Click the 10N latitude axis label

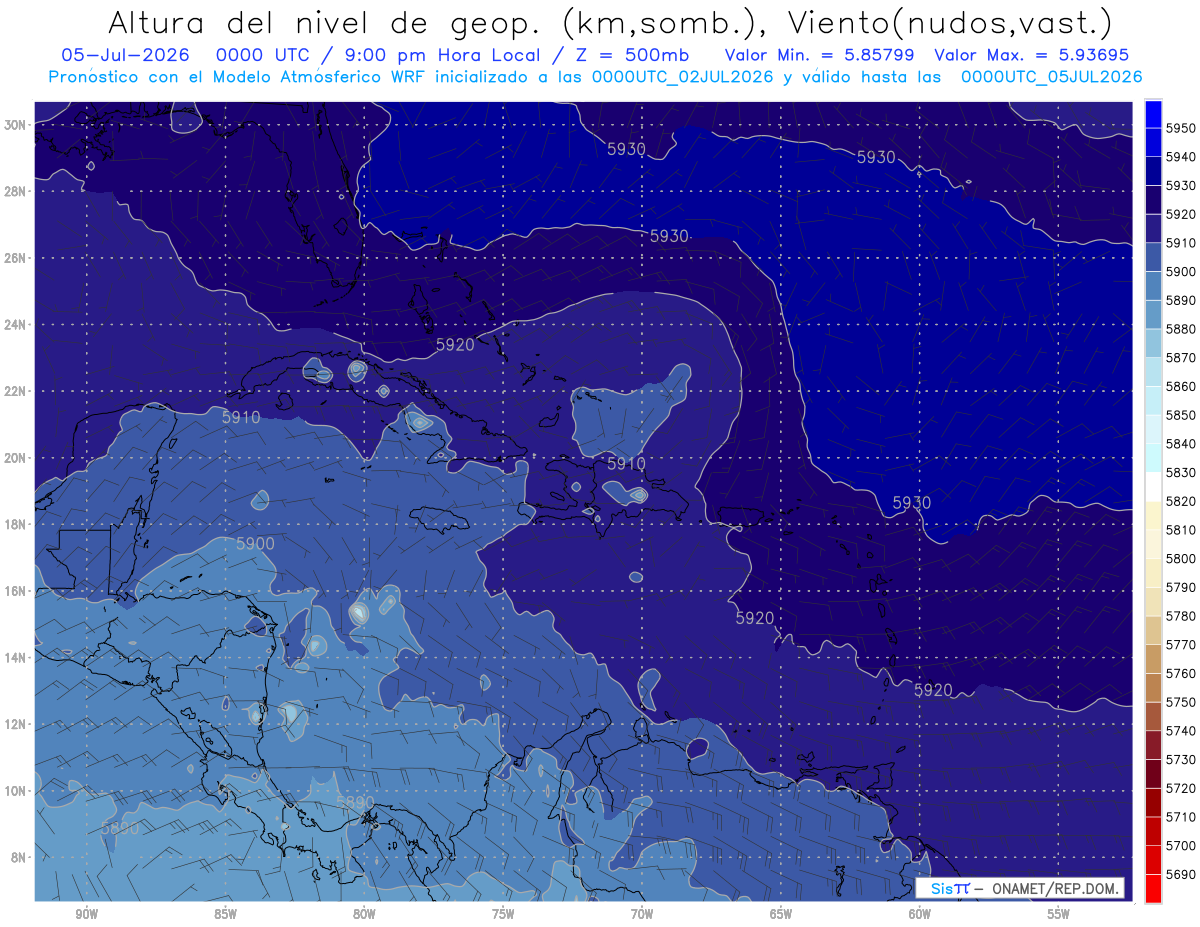point(15,791)
